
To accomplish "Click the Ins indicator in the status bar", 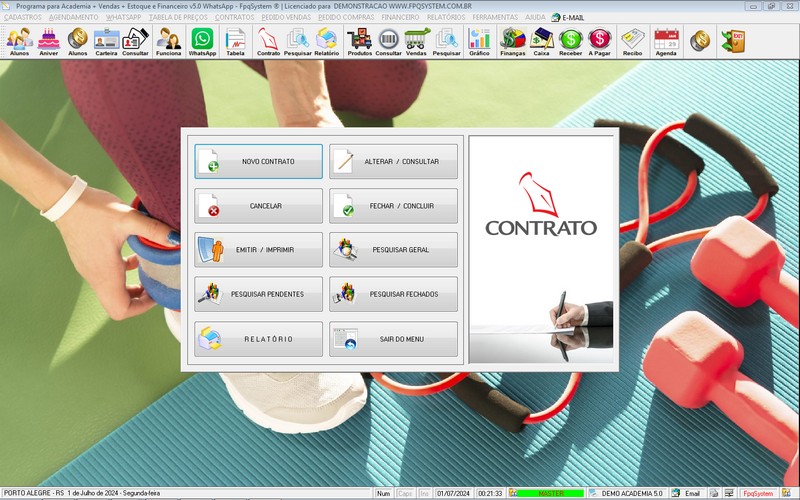I will (x=424, y=493).
